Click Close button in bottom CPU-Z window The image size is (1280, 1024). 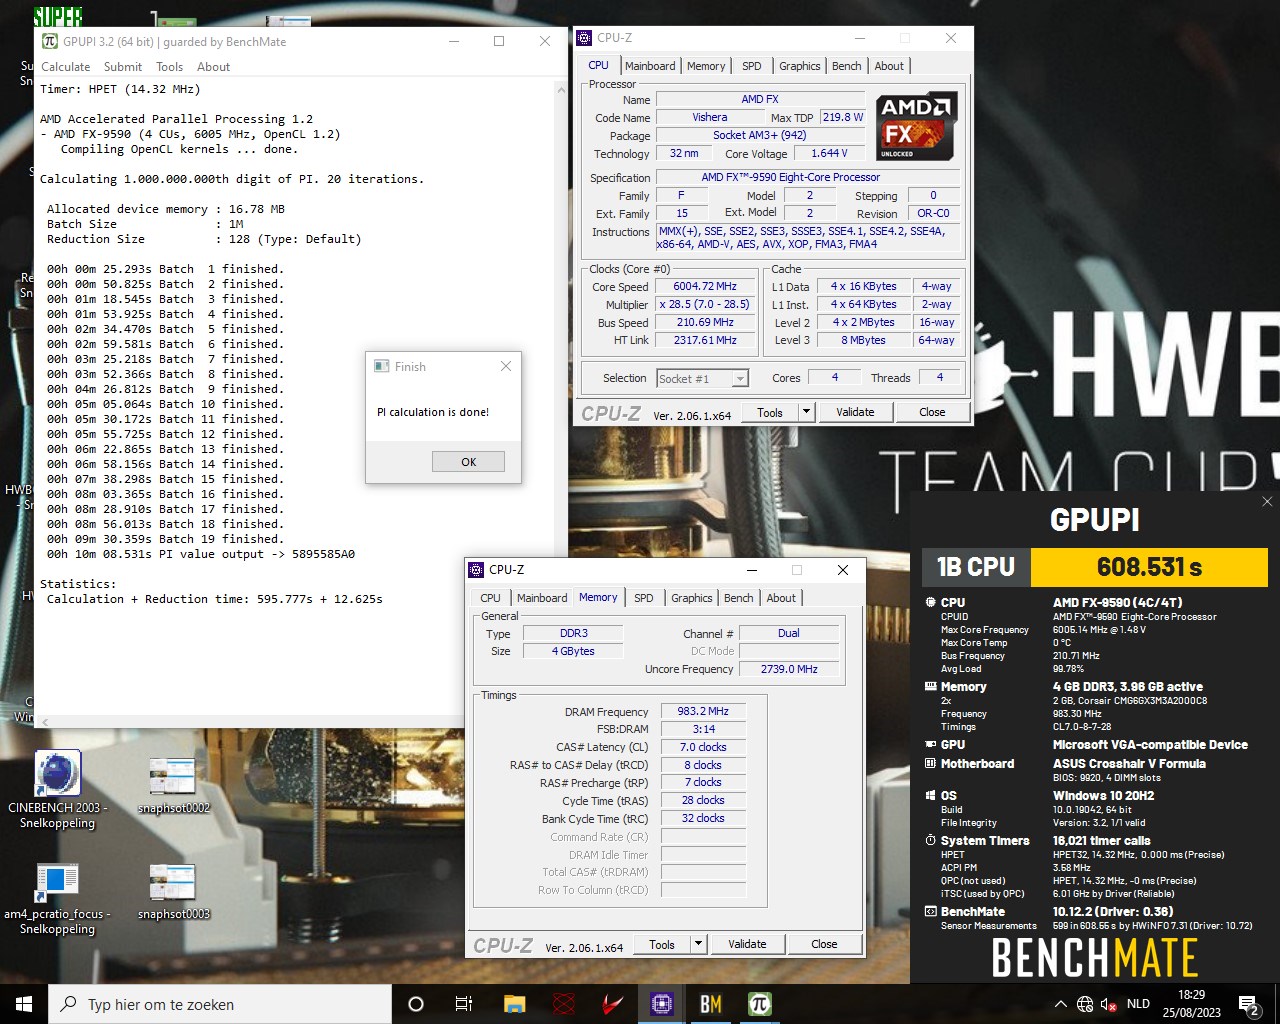[824, 944]
